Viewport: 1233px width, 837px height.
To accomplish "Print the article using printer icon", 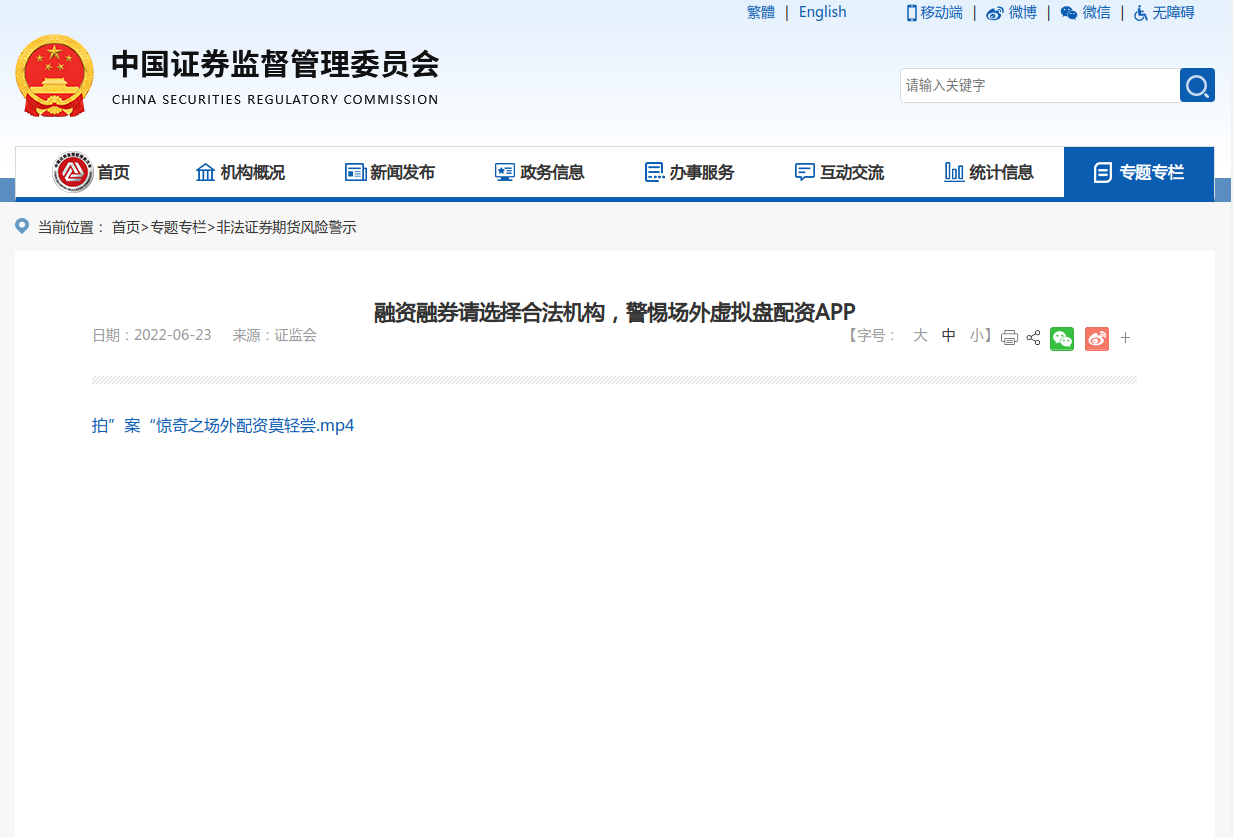I will (1009, 338).
